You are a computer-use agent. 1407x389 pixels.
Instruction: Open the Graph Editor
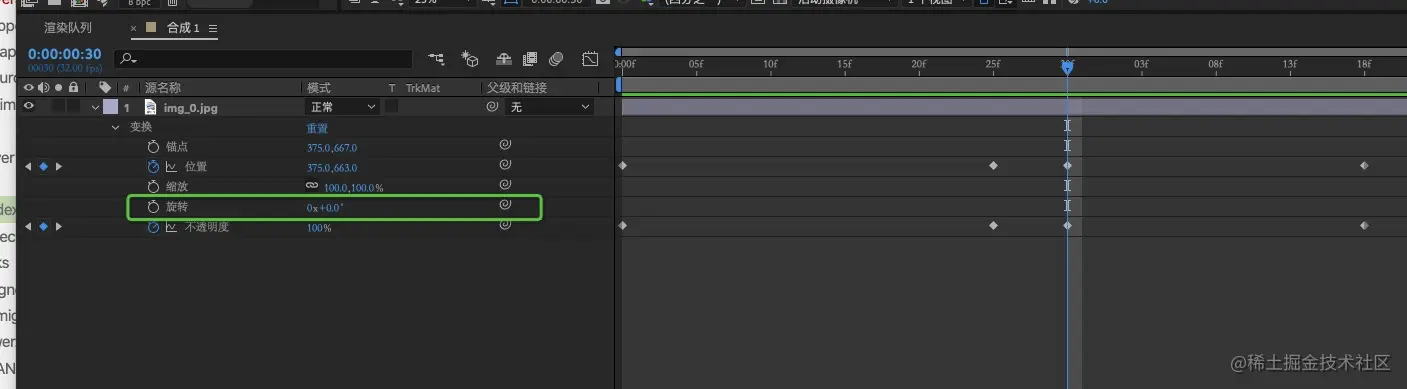pyautogui.click(x=590, y=59)
